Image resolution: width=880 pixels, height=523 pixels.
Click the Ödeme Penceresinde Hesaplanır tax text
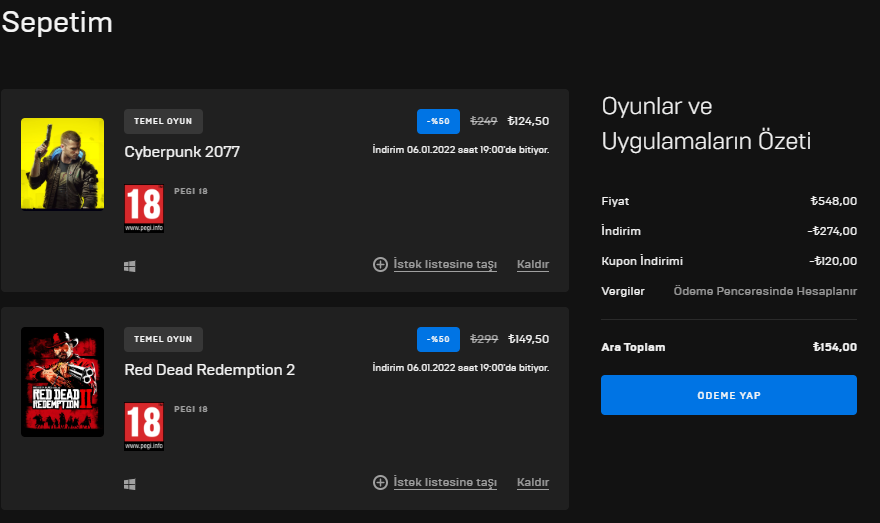[x=765, y=291]
